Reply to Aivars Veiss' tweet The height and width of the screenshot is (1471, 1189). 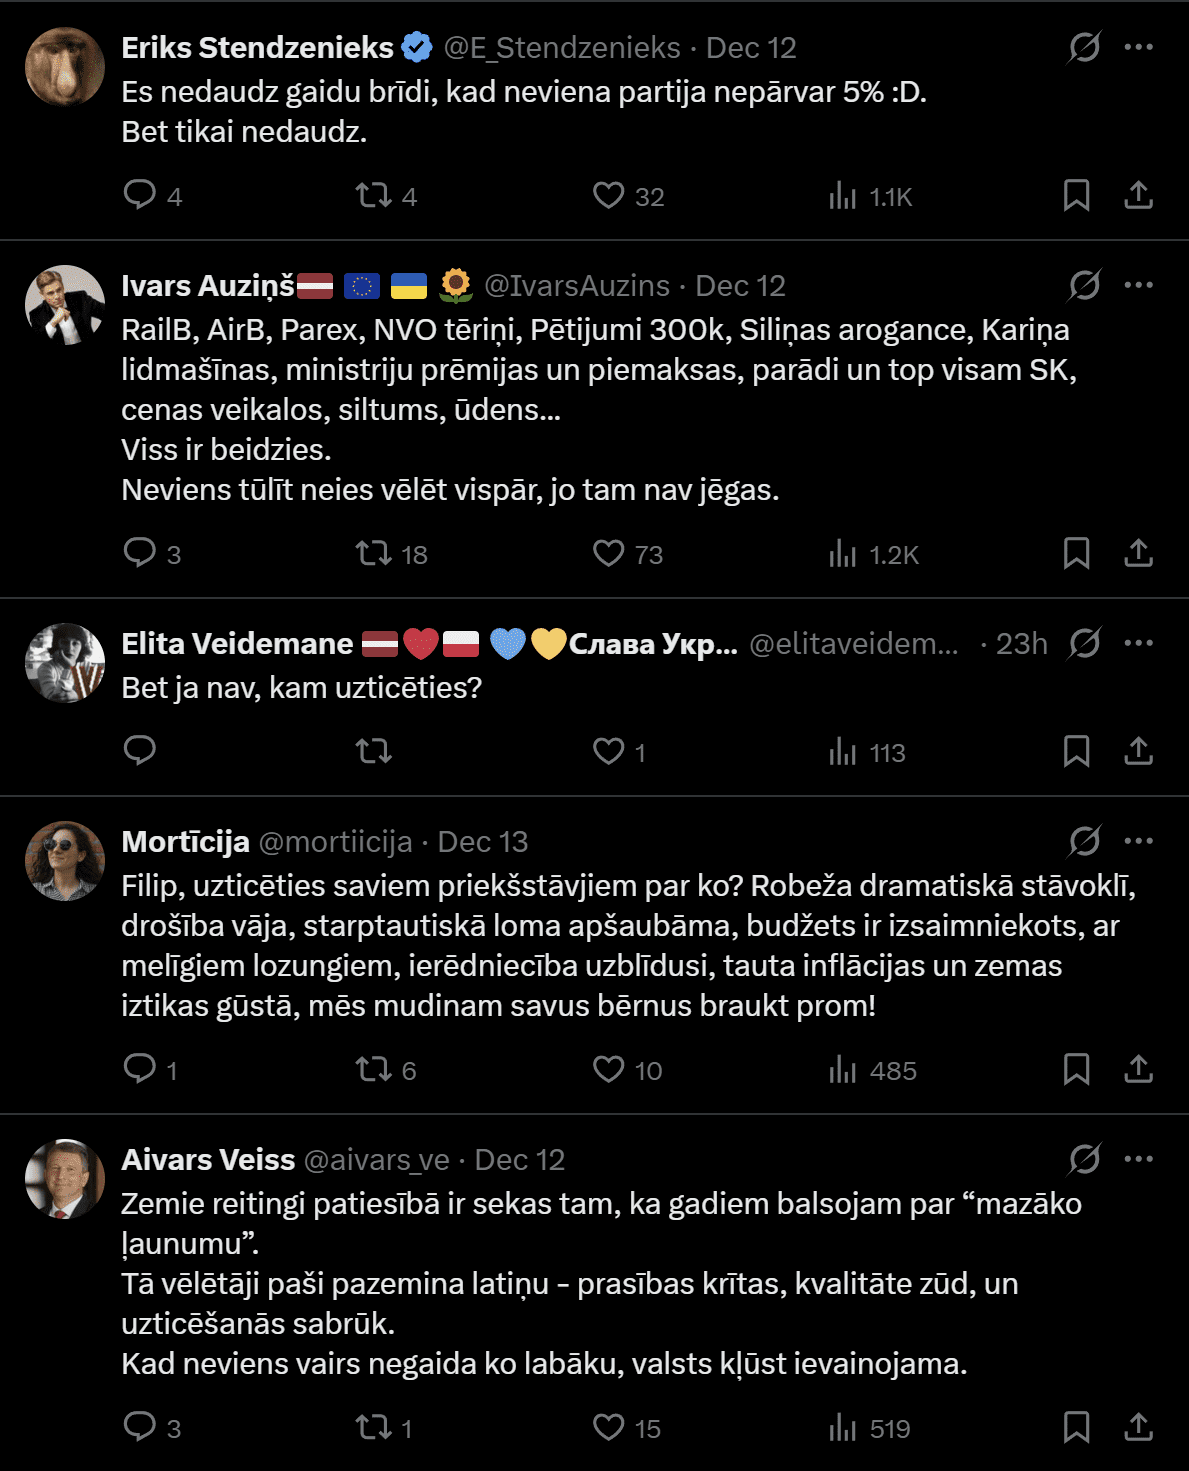point(140,1427)
